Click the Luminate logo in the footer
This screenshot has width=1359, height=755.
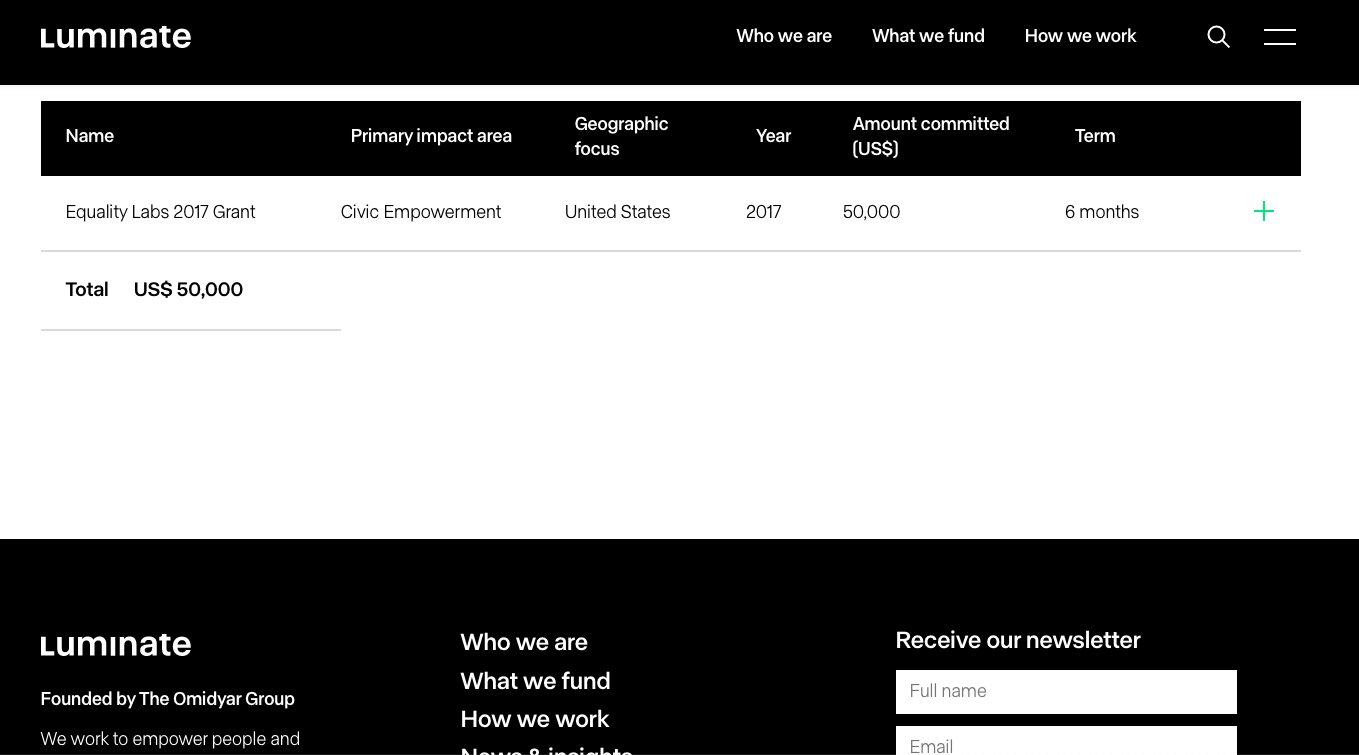tap(116, 645)
